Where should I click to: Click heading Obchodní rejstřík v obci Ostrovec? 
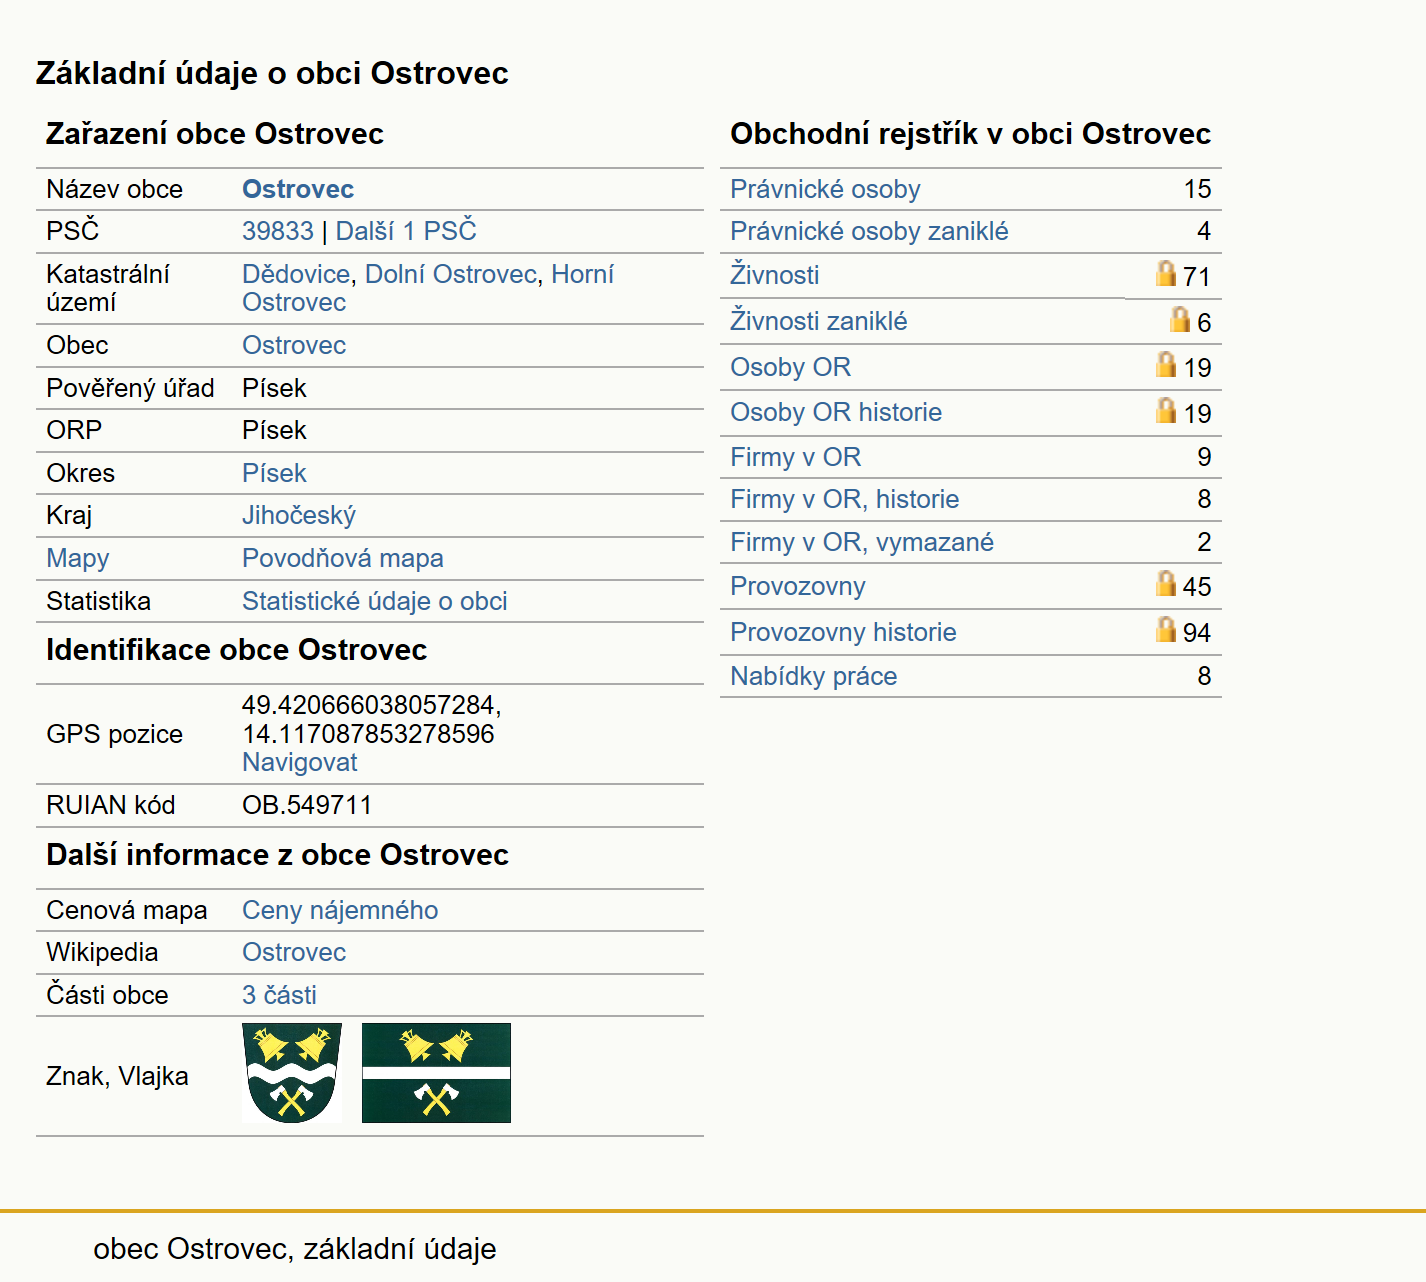[x=970, y=134]
